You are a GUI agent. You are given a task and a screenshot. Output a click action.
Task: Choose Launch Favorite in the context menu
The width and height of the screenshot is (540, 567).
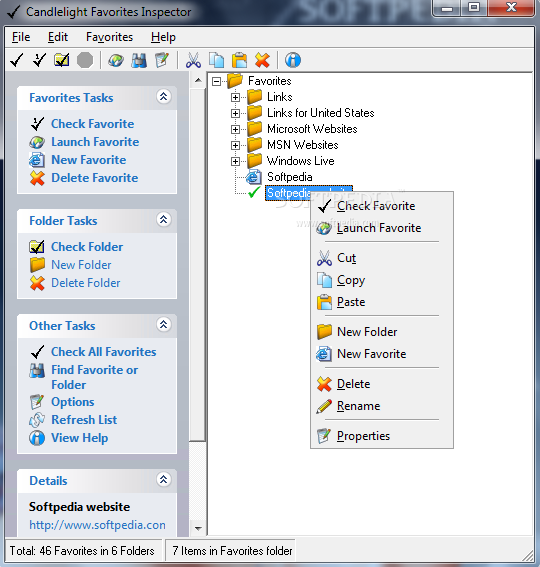(x=382, y=228)
